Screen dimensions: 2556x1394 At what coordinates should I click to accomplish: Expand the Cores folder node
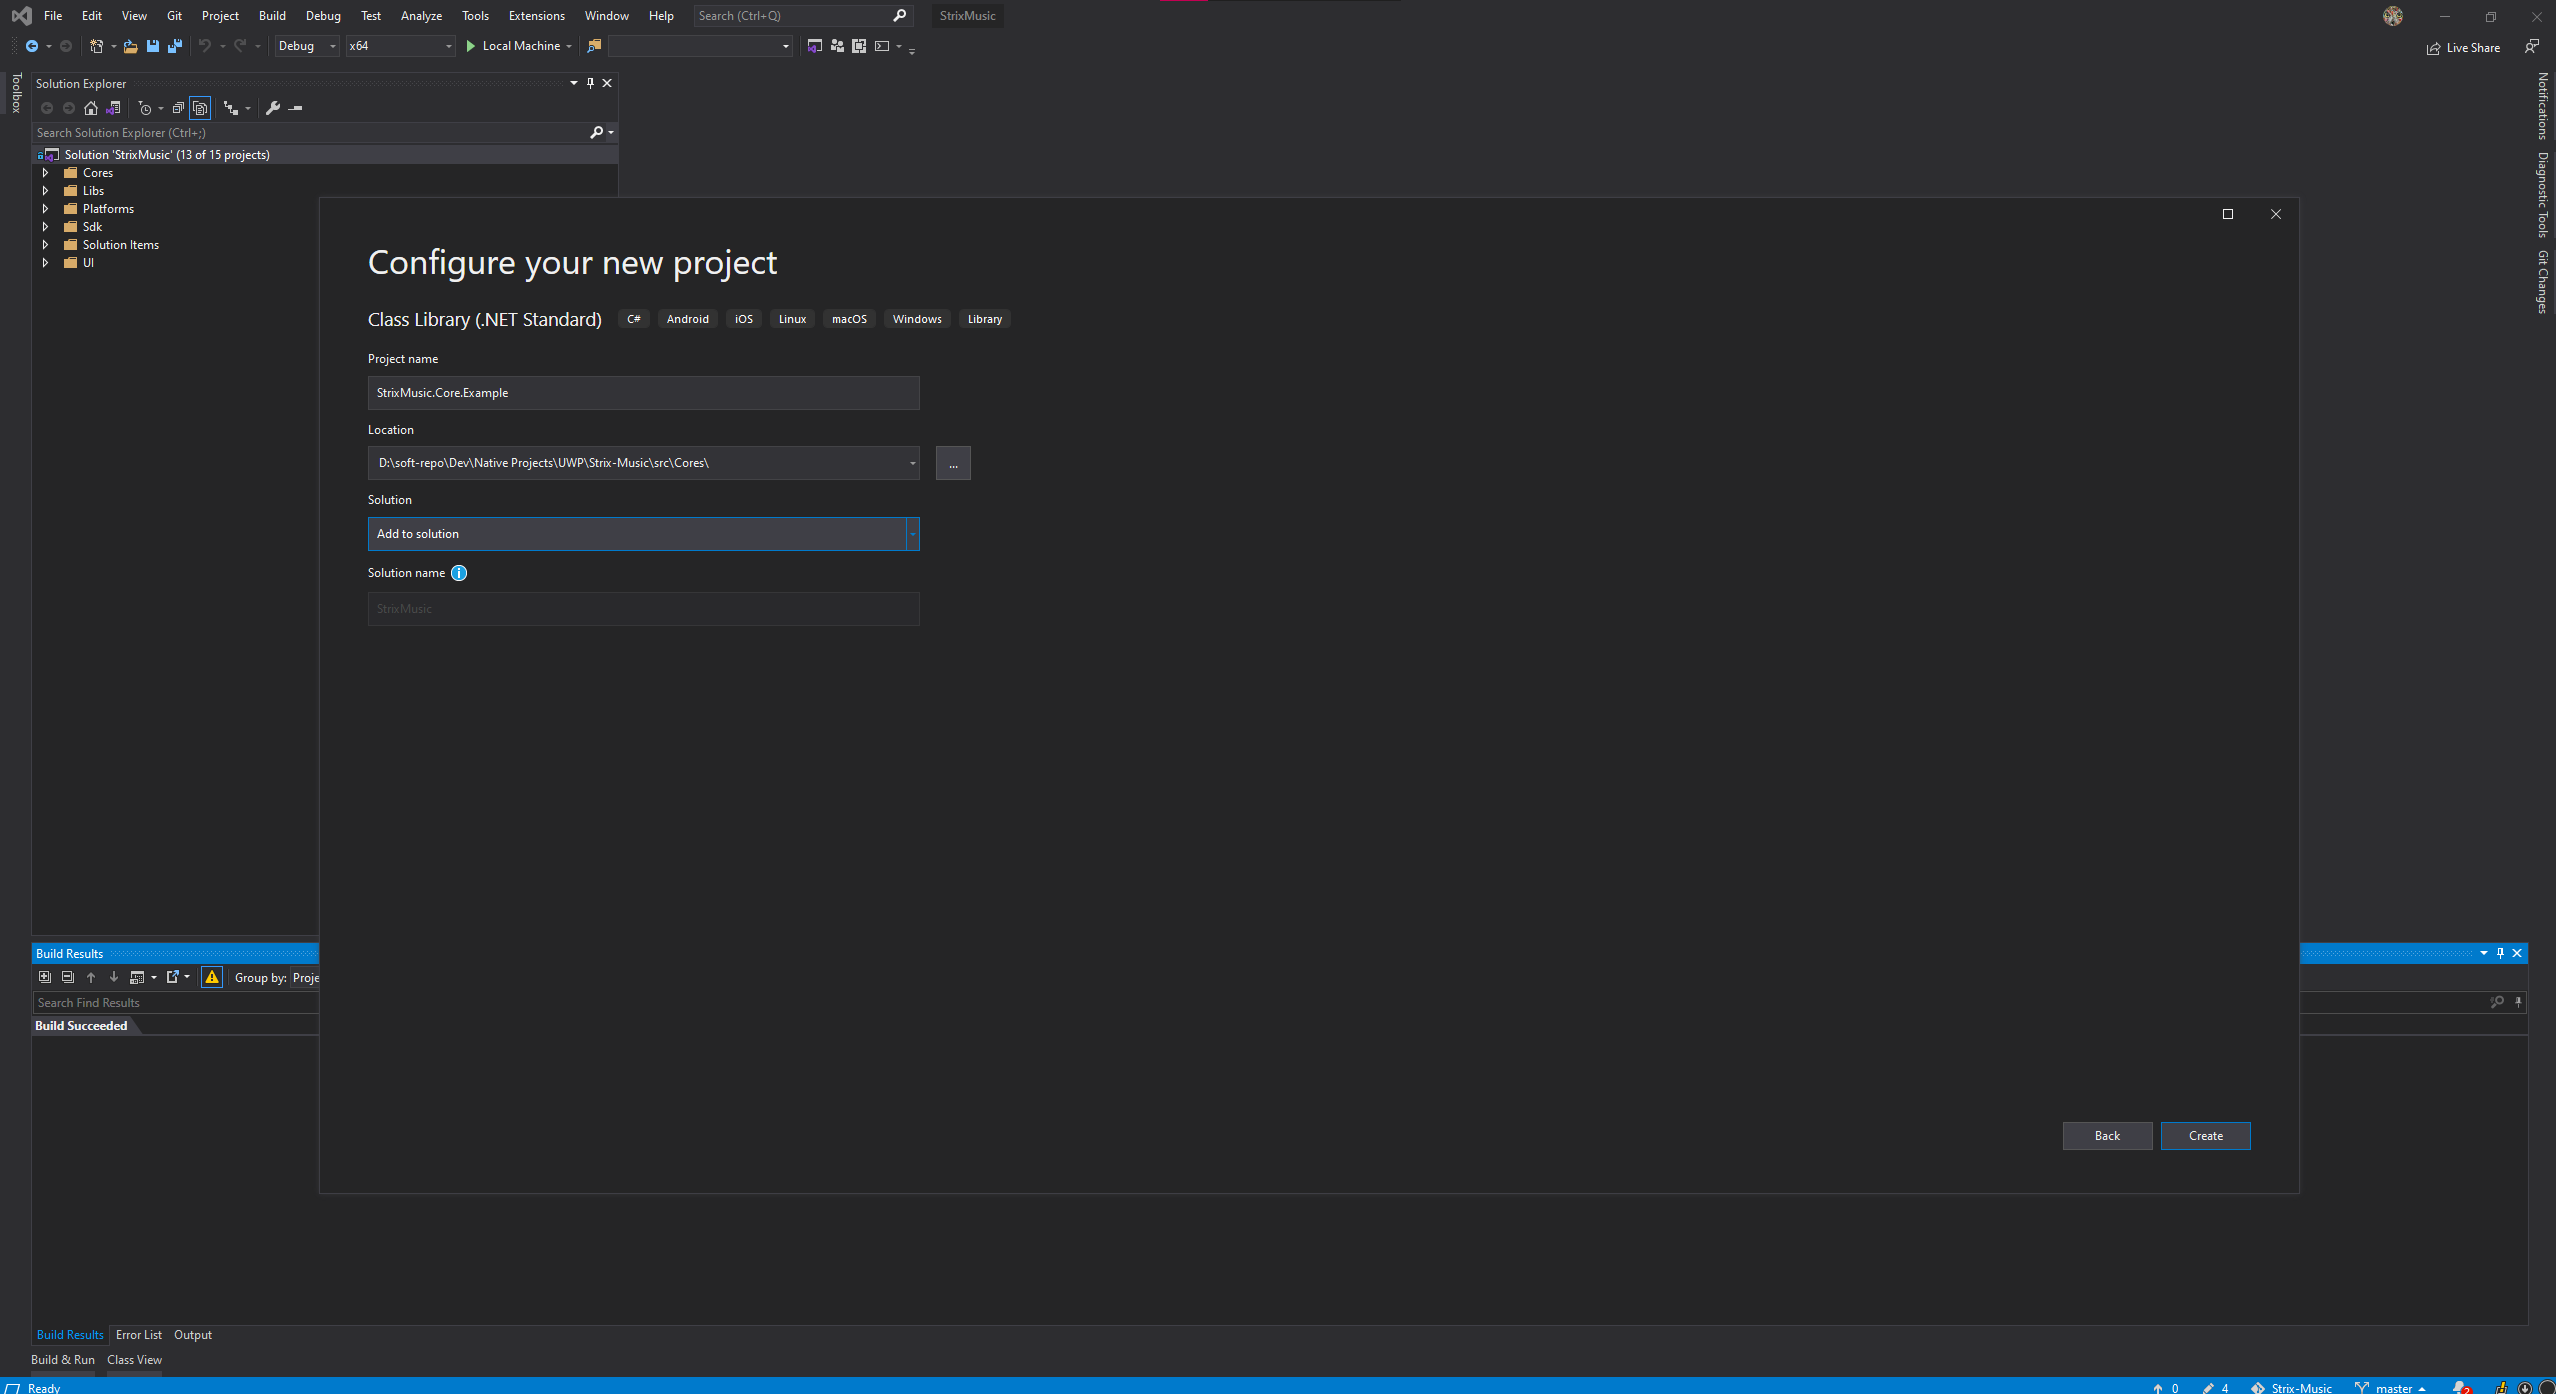45,173
